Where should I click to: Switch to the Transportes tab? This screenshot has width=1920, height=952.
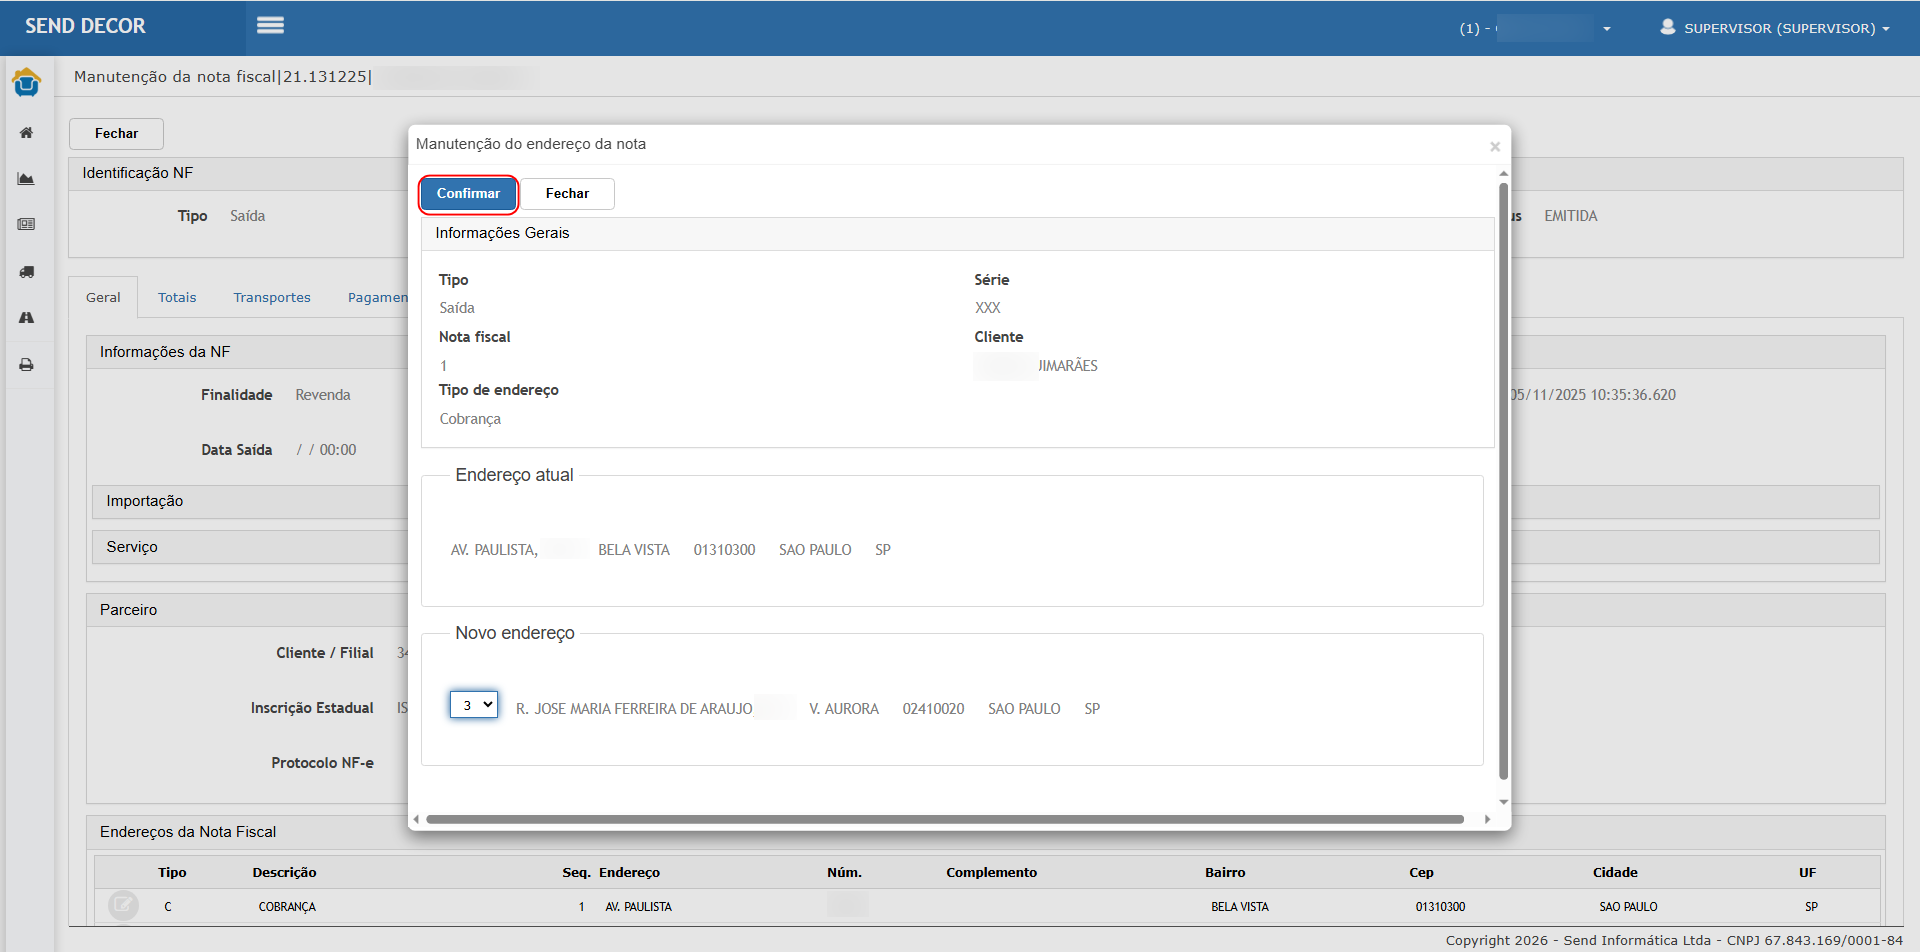click(x=272, y=298)
